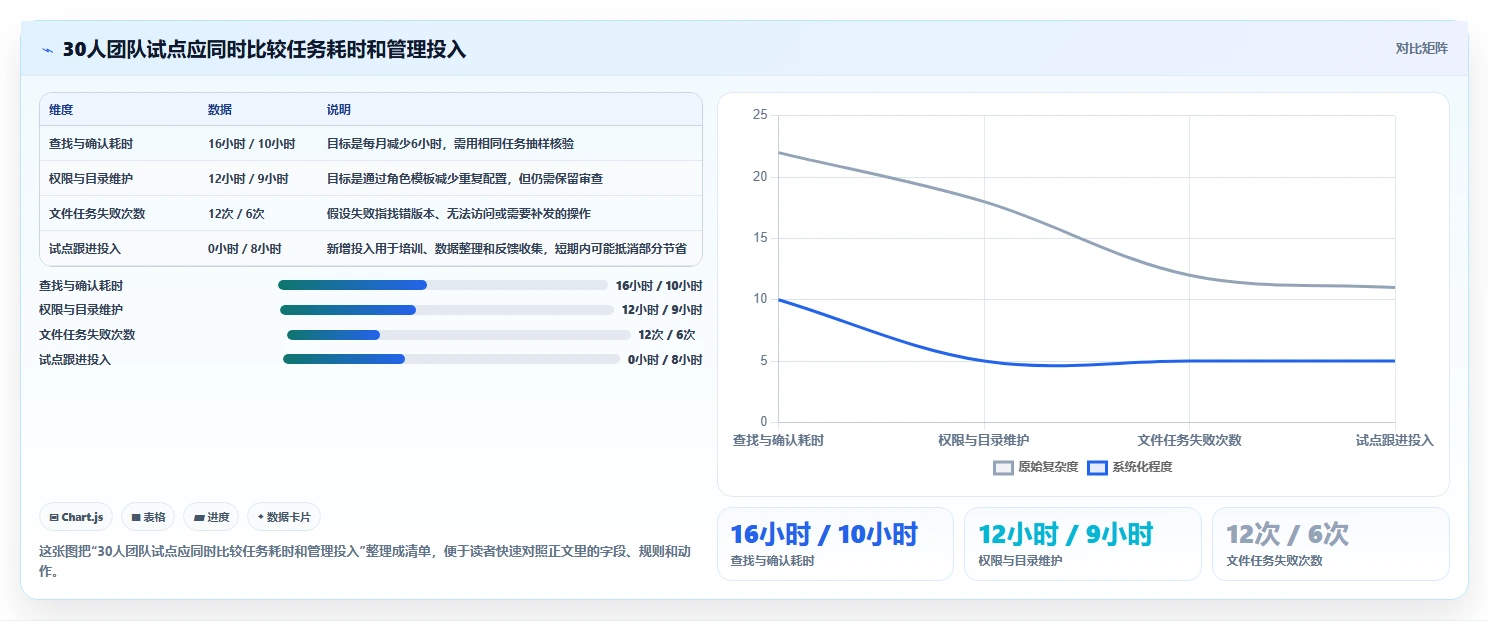Click progress value 12次 / 6次
Image resolution: width=1489 pixels, height=621 pixels.
click(x=667, y=335)
